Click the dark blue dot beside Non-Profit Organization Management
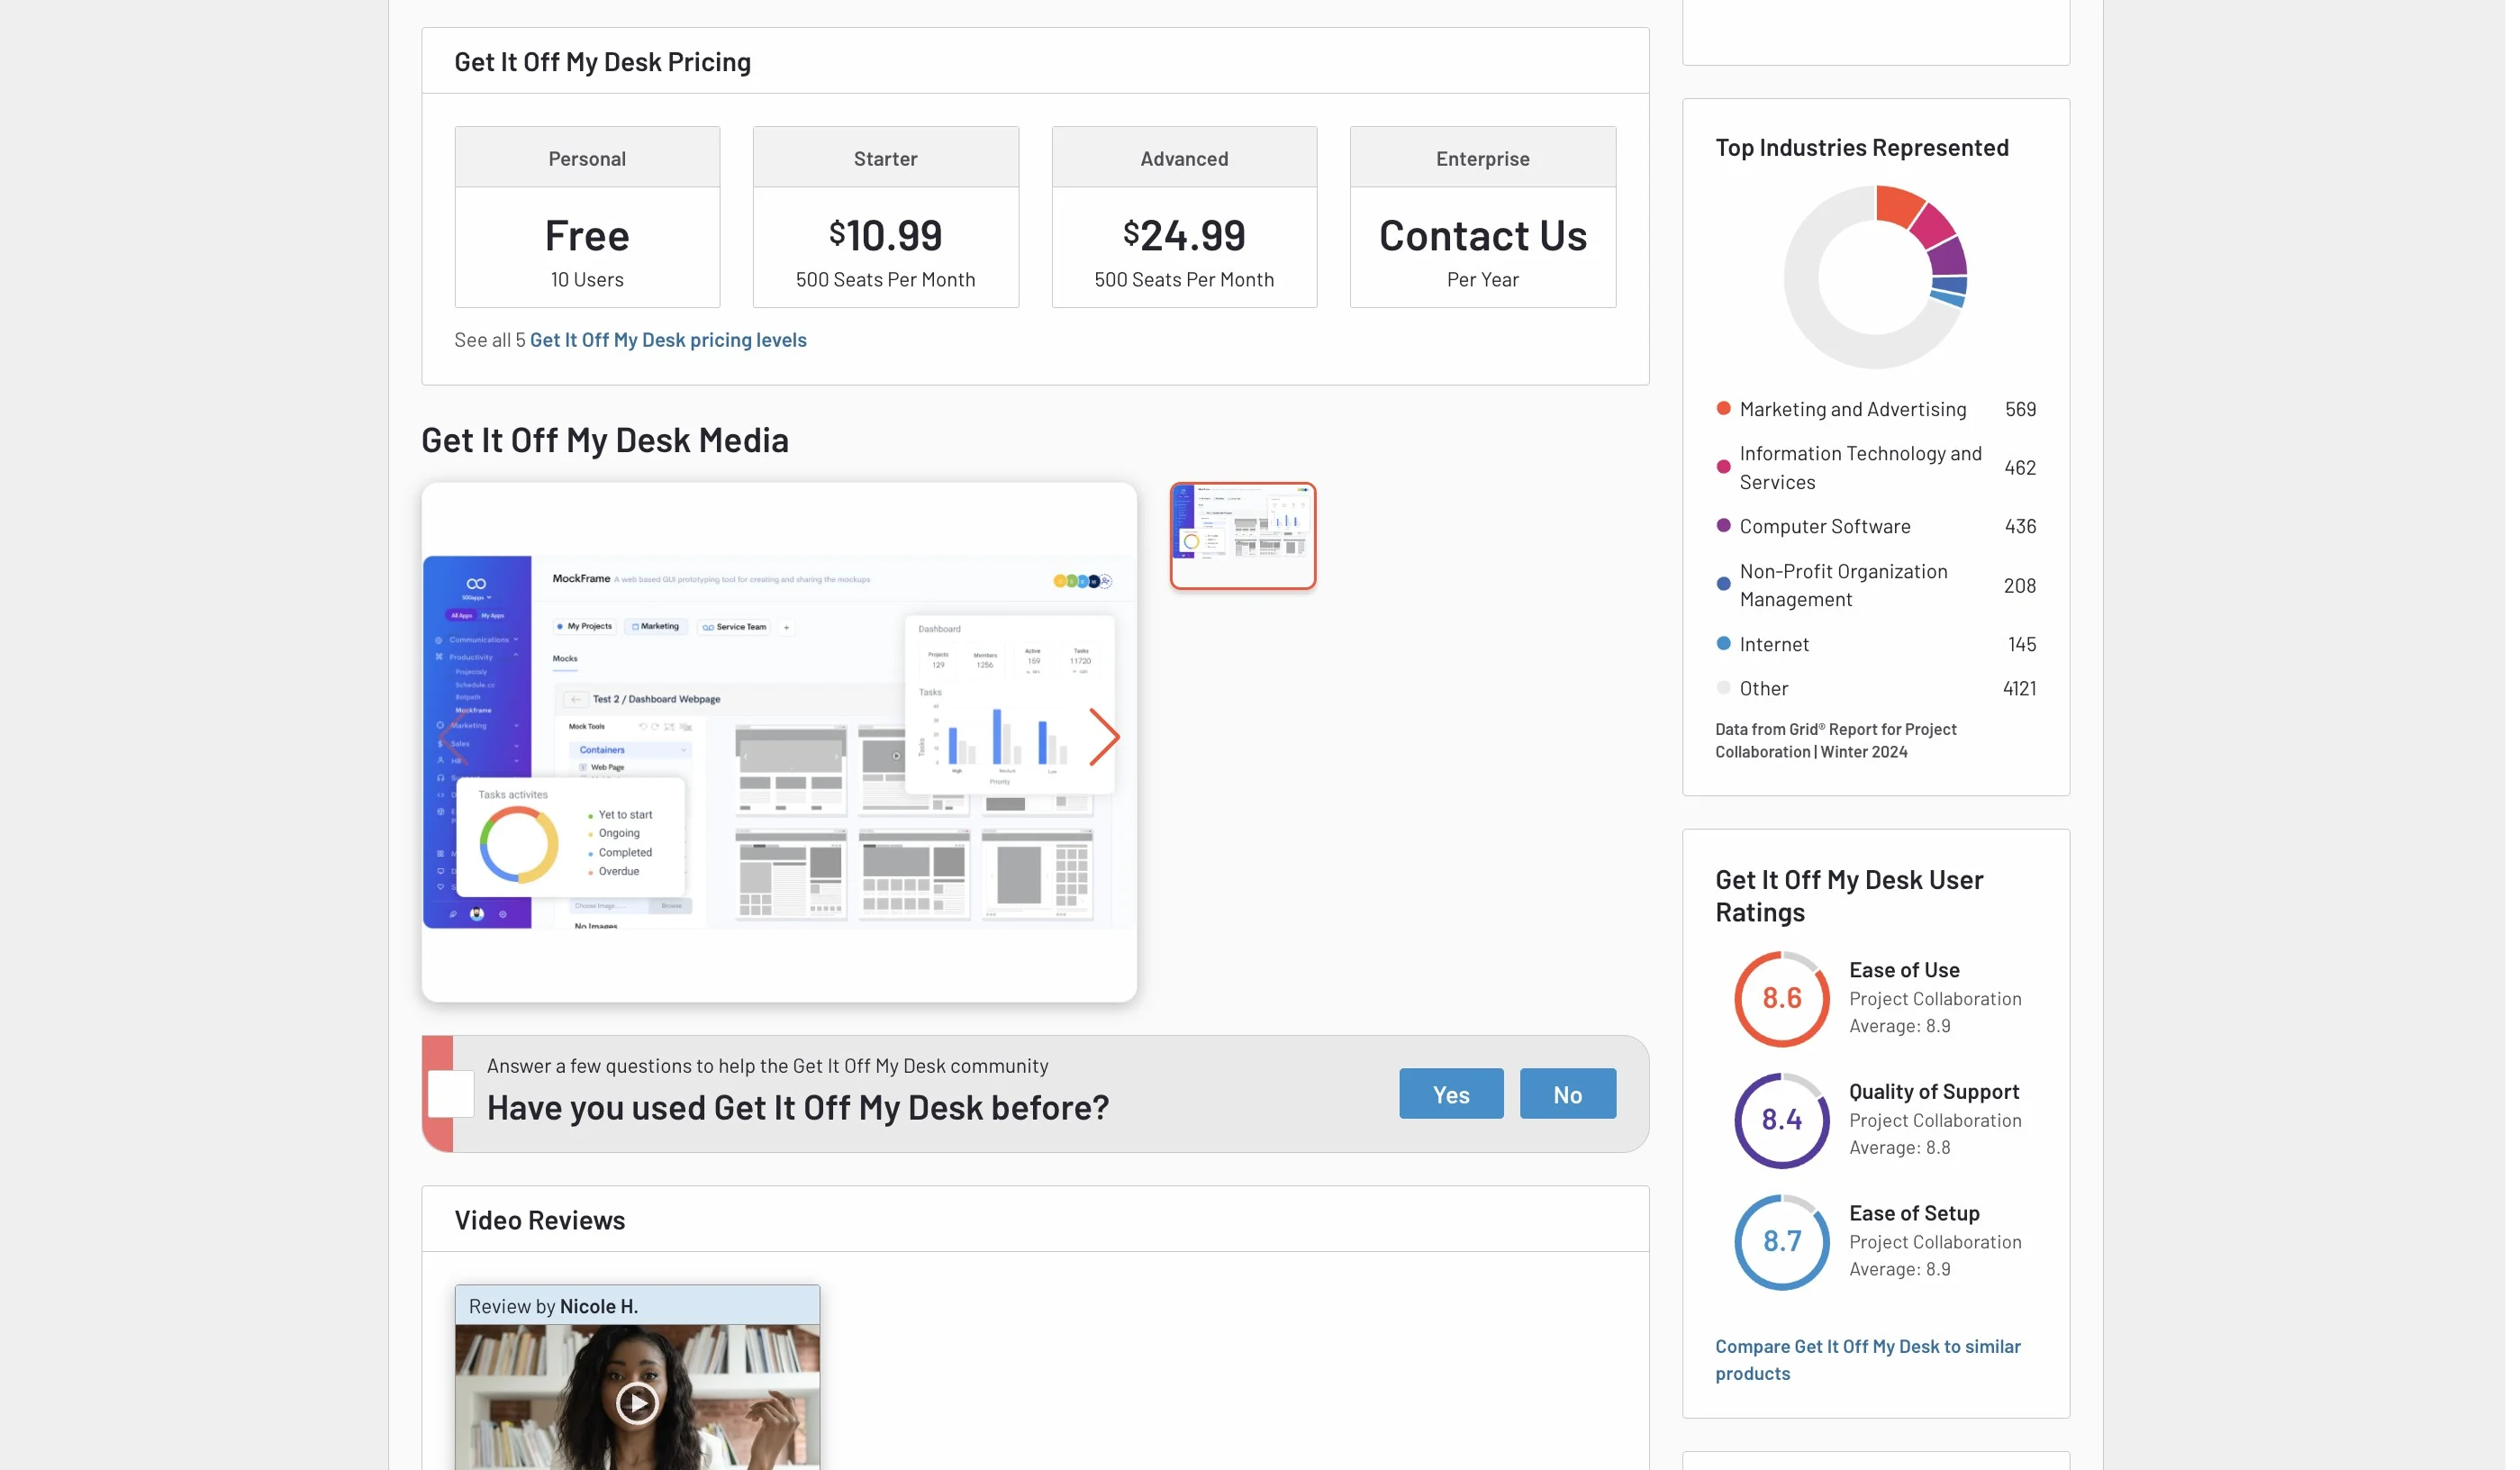The image size is (2520, 1470). click(x=1723, y=585)
